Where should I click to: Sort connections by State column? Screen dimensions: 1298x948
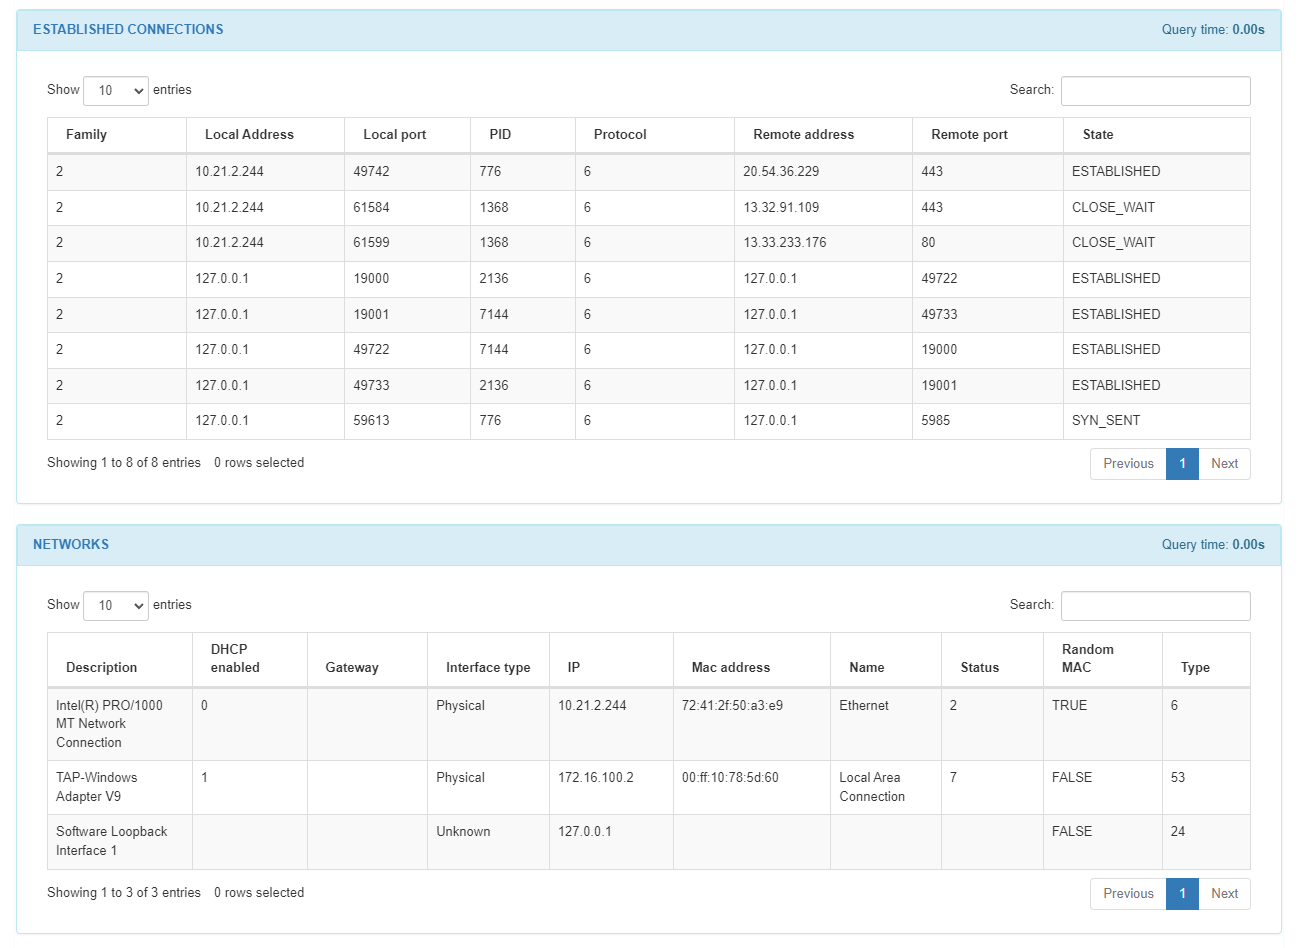pyautogui.click(x=1097, y=135)
